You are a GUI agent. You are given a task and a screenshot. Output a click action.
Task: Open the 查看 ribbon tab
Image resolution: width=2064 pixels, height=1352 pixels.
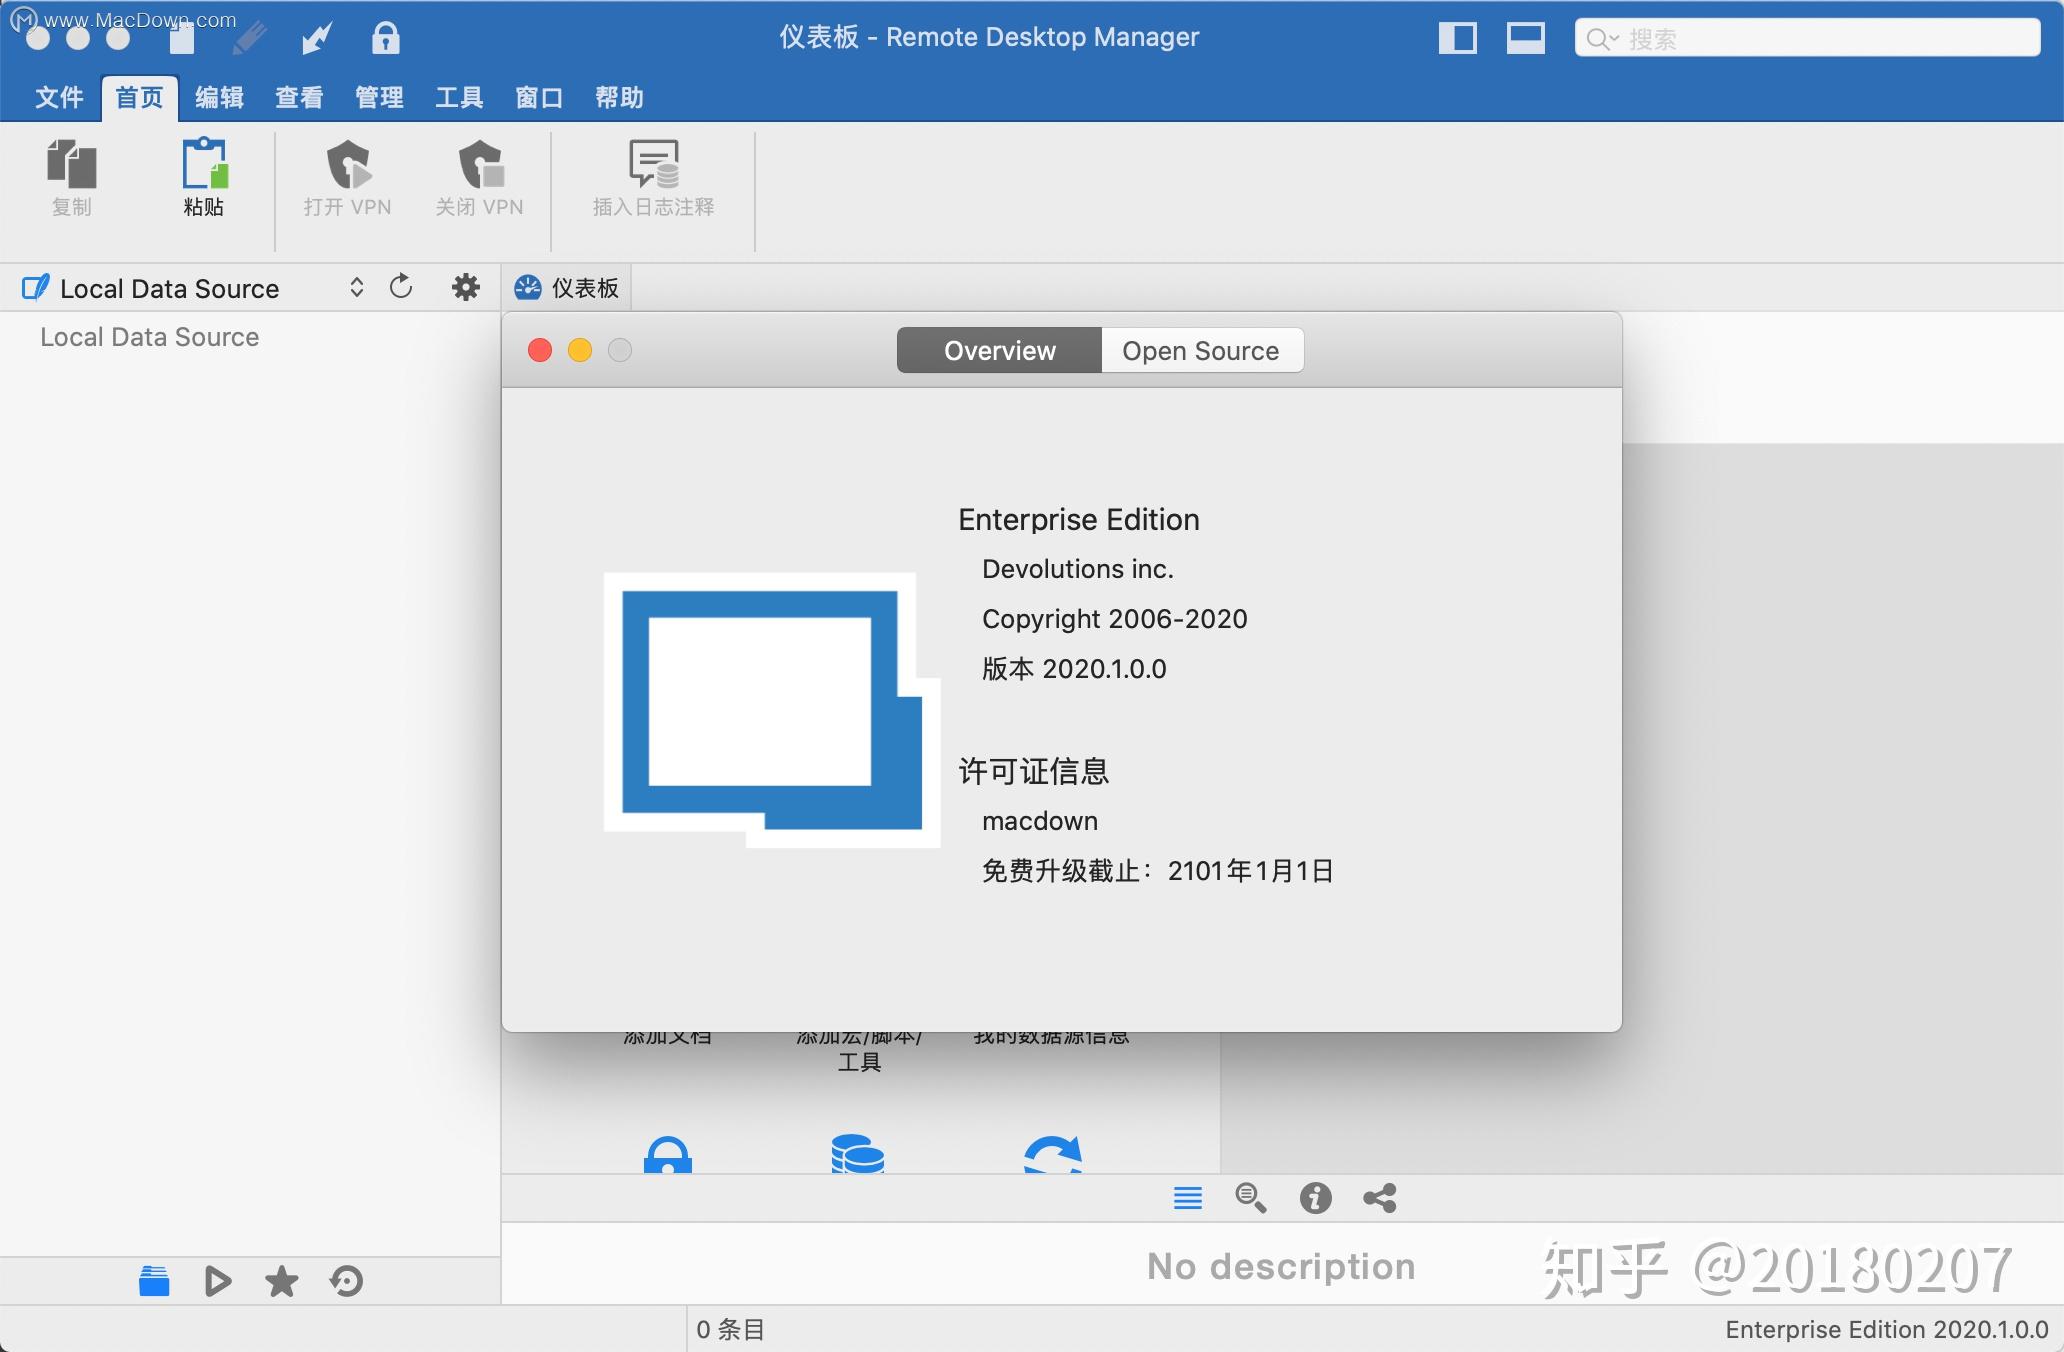(299, 97)
